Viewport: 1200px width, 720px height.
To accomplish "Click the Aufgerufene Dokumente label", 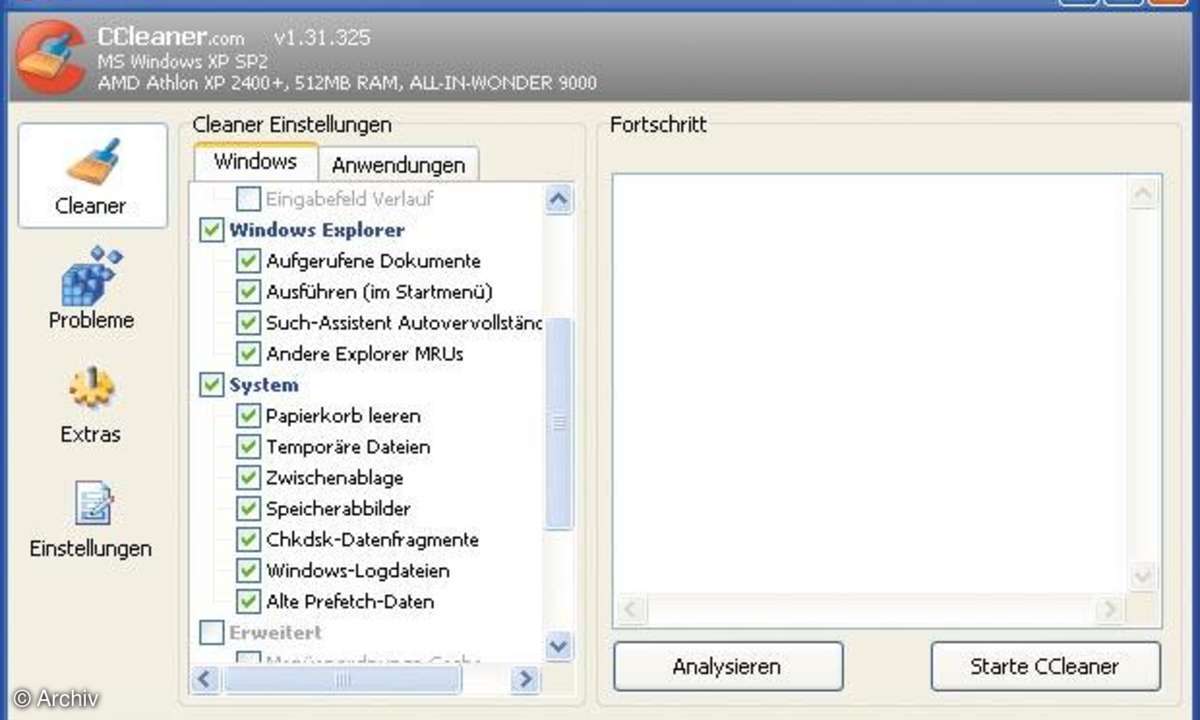I will 373,261.
